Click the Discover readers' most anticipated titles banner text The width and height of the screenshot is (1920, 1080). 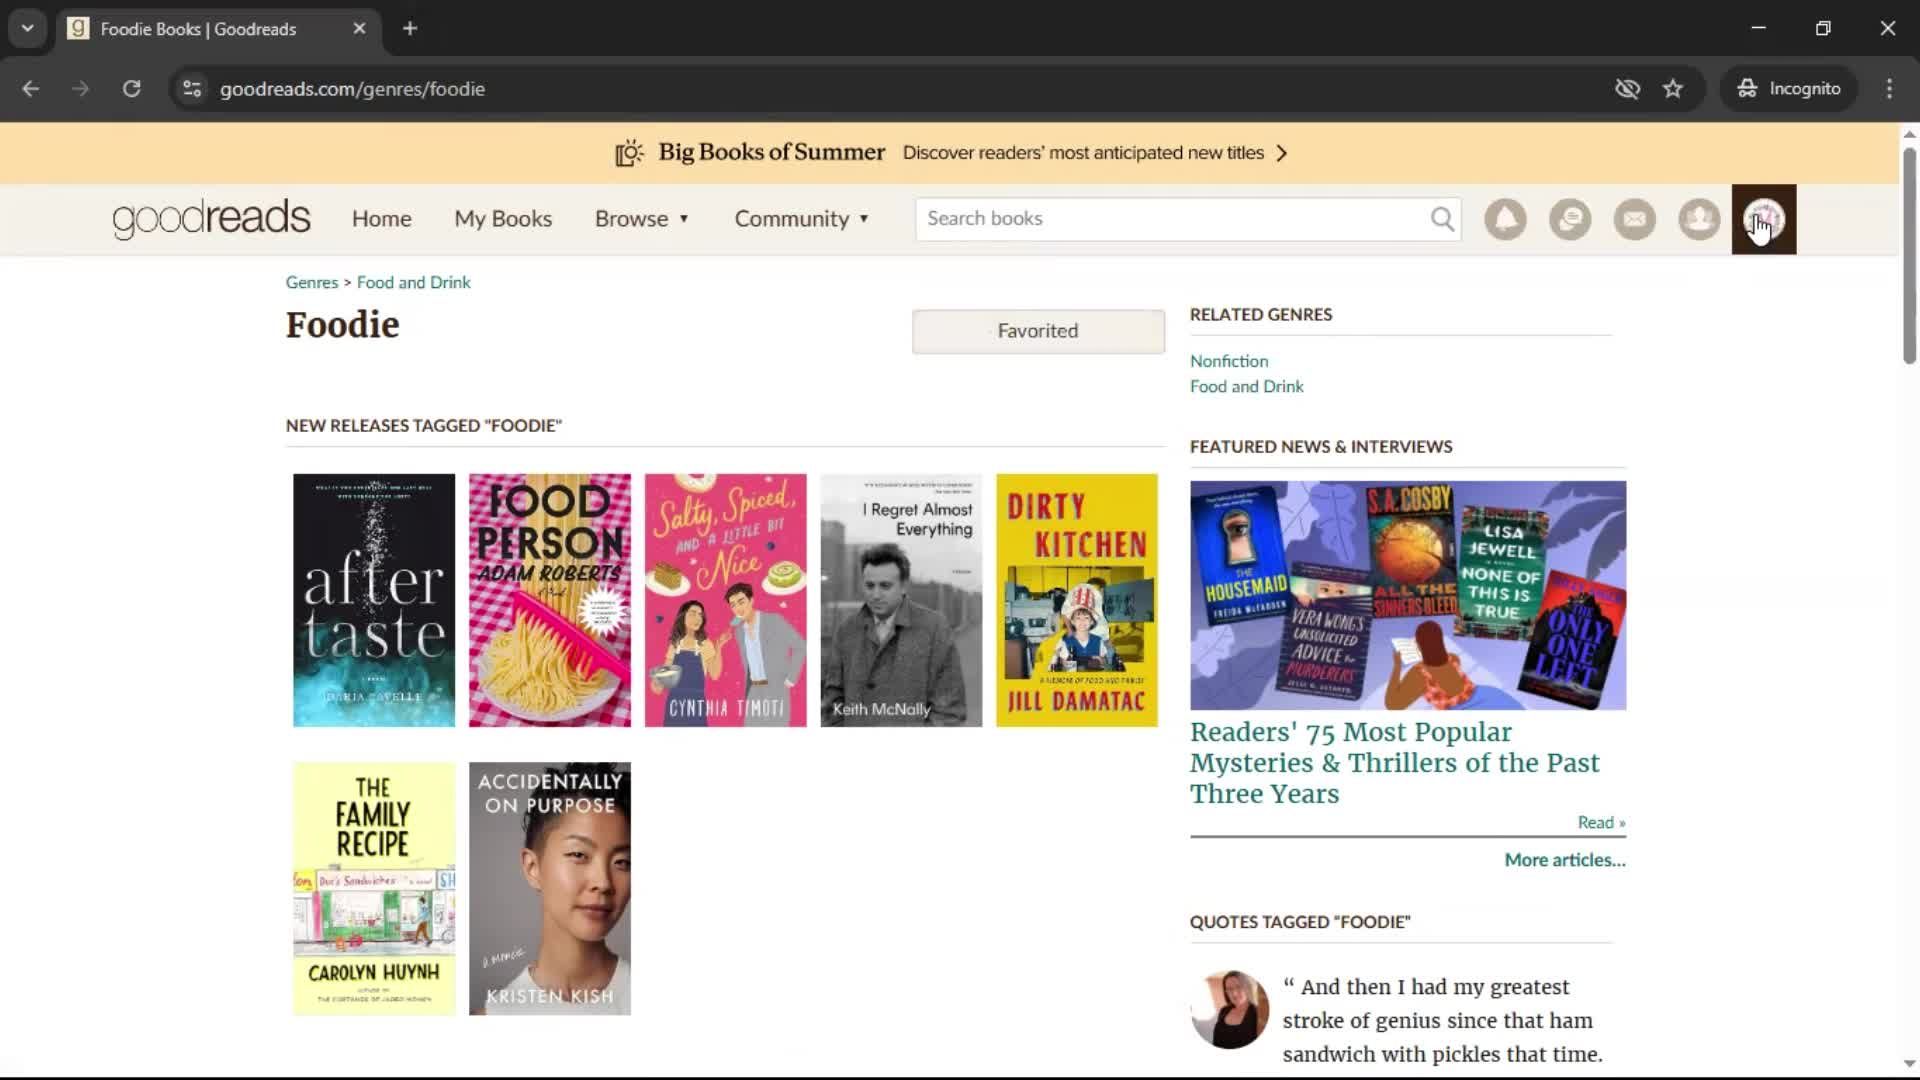(x=1083, y=153)
